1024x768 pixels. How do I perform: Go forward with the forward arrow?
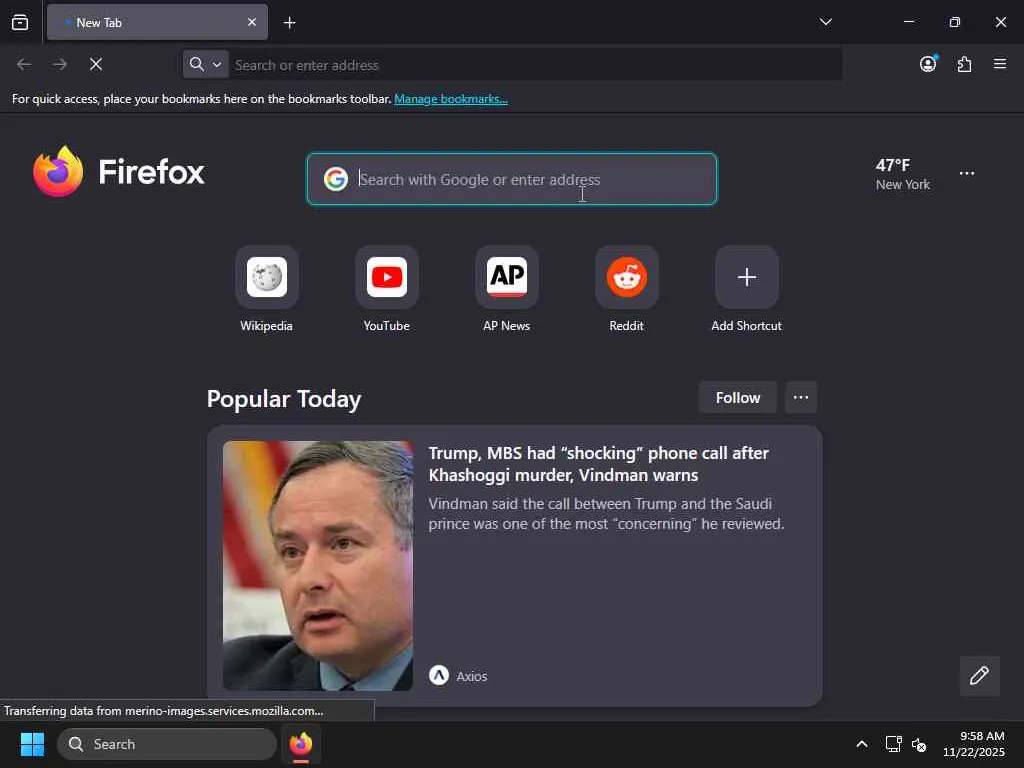[60, 64]
